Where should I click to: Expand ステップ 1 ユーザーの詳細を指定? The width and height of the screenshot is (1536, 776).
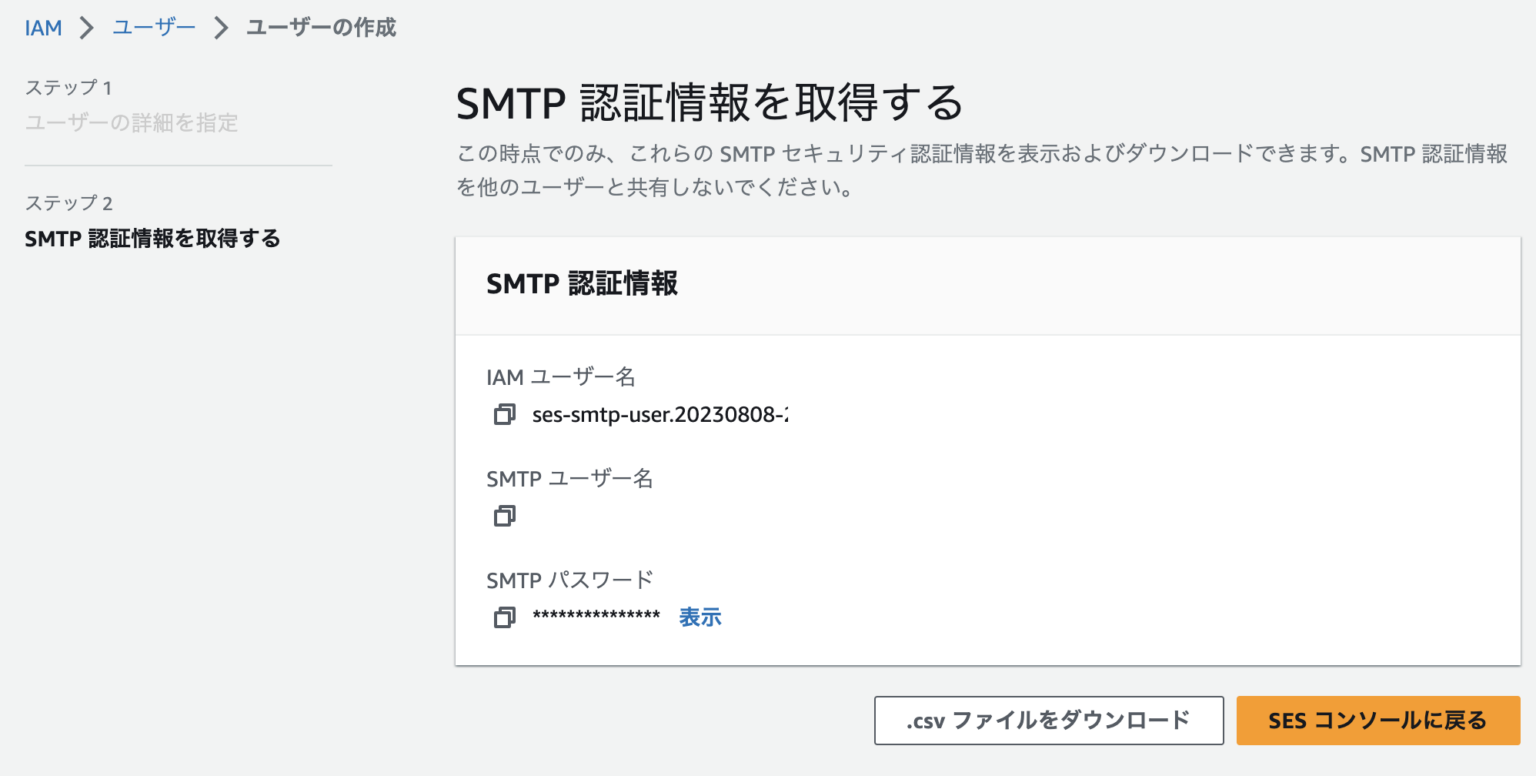click(131, 122)
